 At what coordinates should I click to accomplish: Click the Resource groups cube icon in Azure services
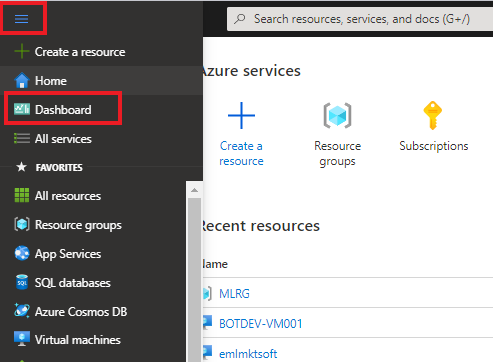point(337,116)
